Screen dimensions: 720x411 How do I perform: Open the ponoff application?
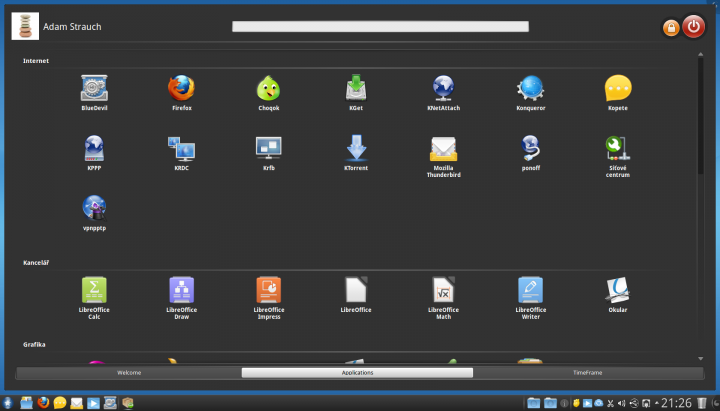(x=530, y=152)
